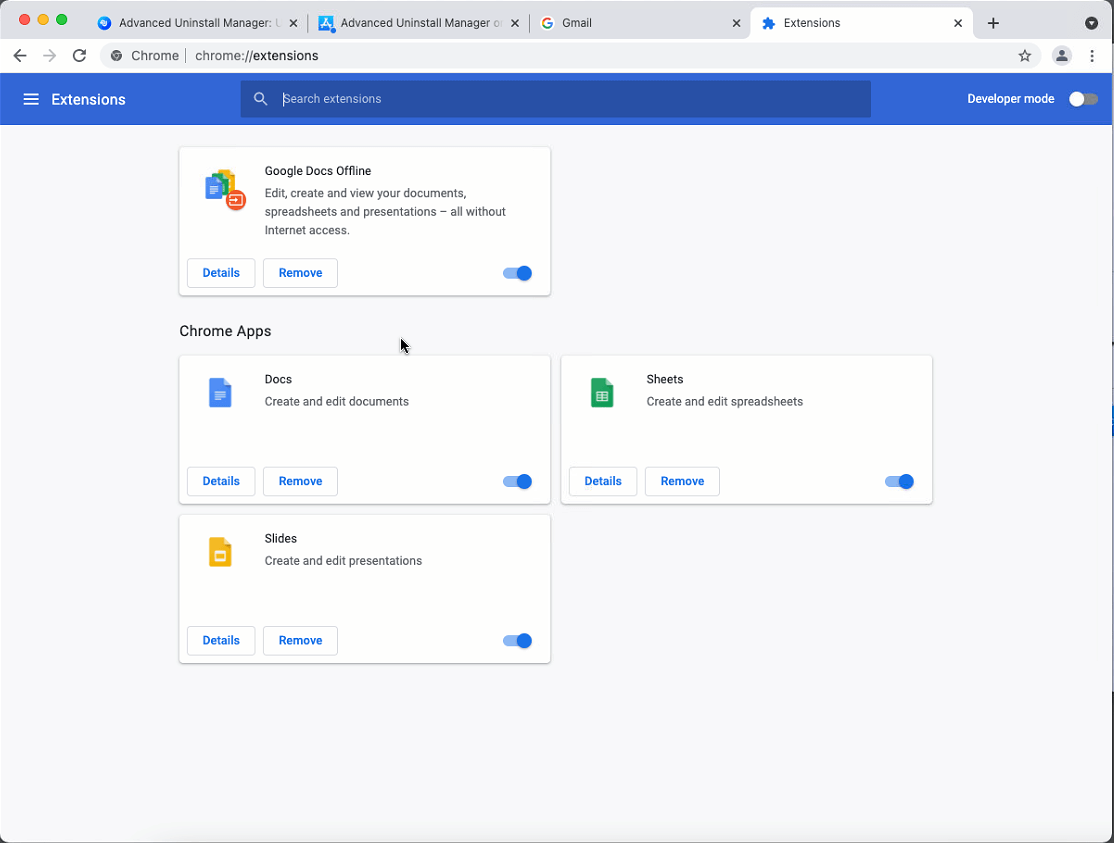Open a new tab with plus button
The image size is (1114, 843).
pyautogui.click(x=993, y=23)
